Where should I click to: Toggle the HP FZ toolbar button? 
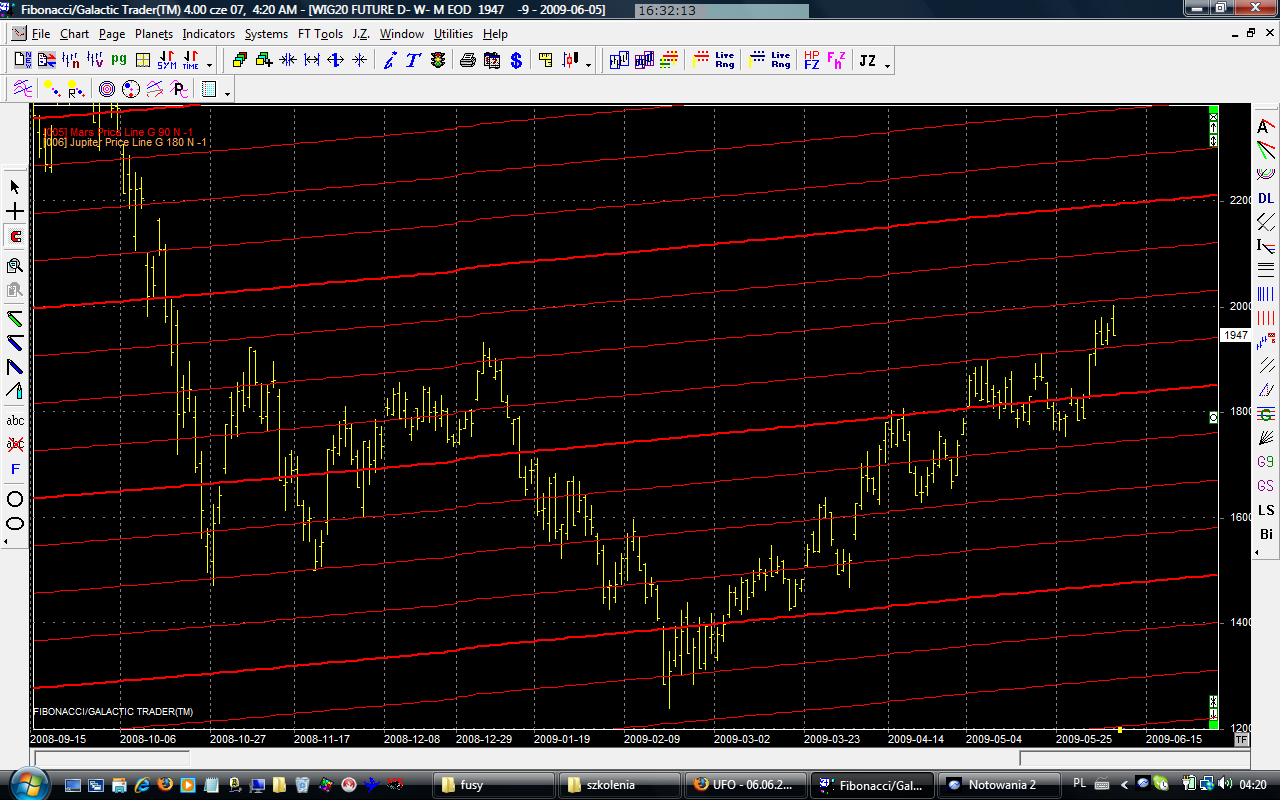click(811, 60)
